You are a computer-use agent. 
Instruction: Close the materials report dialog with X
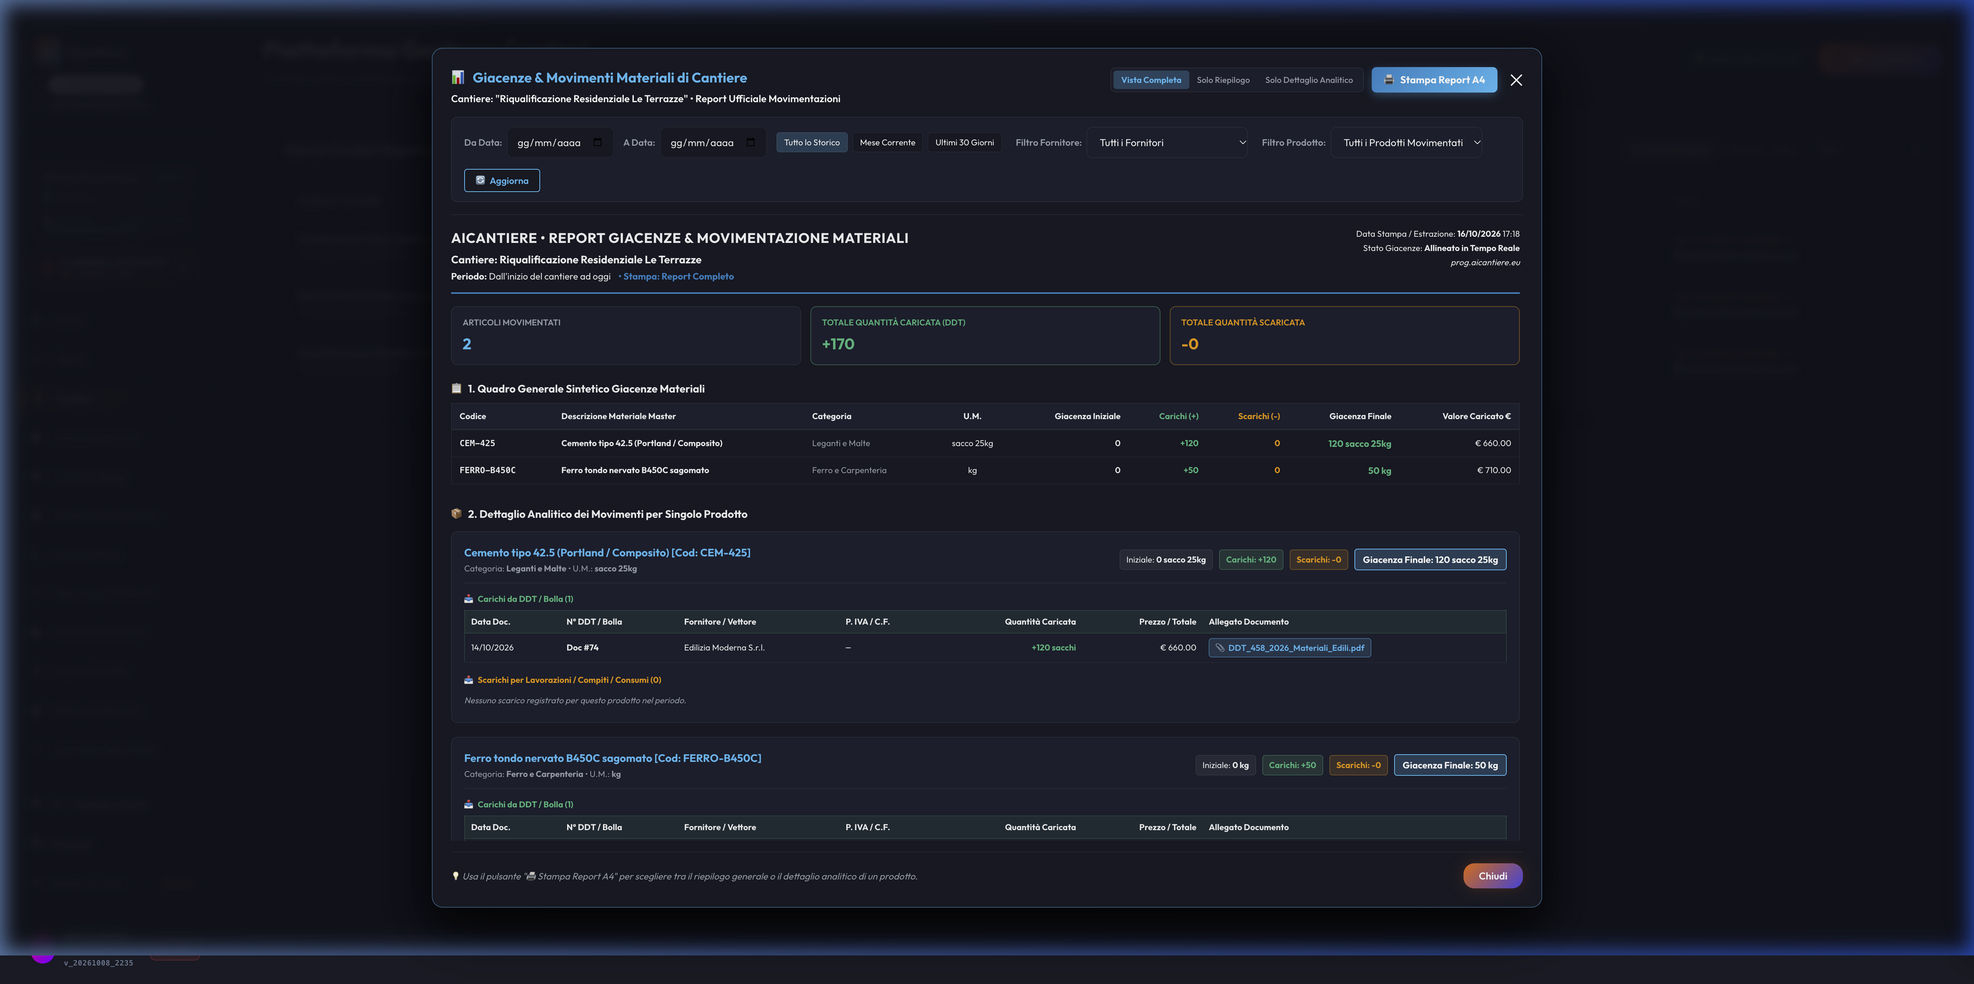pos(1516,80)
